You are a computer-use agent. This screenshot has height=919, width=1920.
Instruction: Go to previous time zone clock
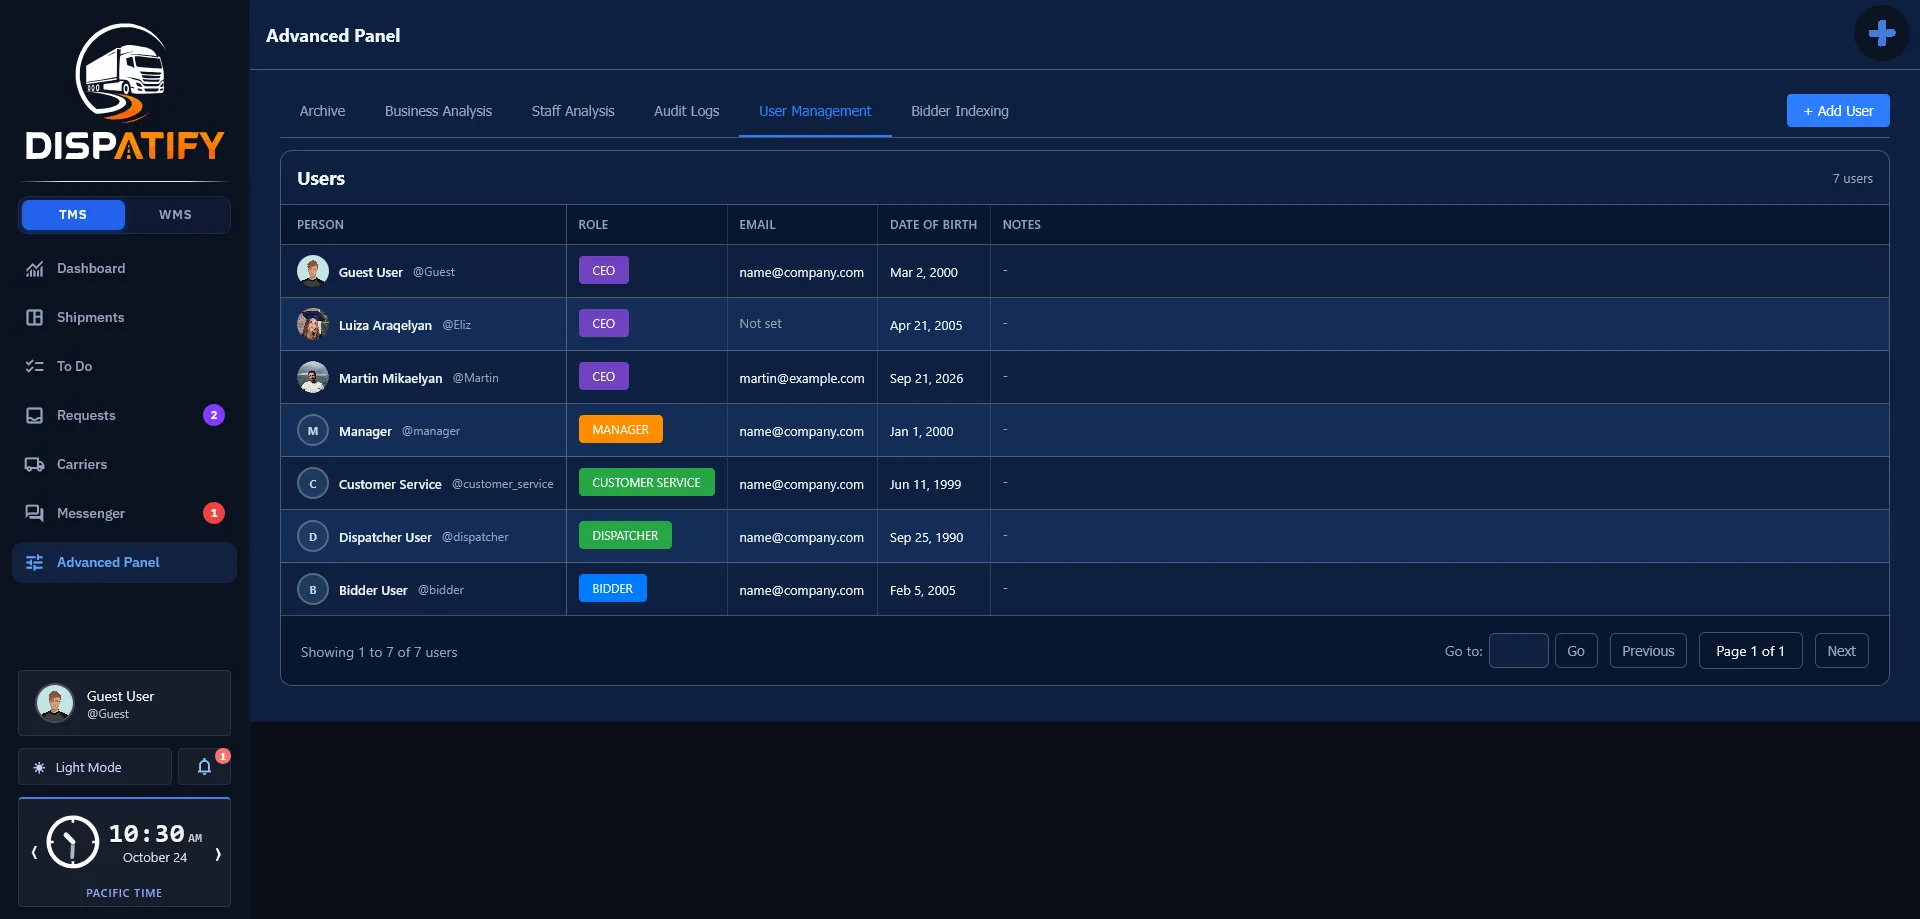pos(34,853)
